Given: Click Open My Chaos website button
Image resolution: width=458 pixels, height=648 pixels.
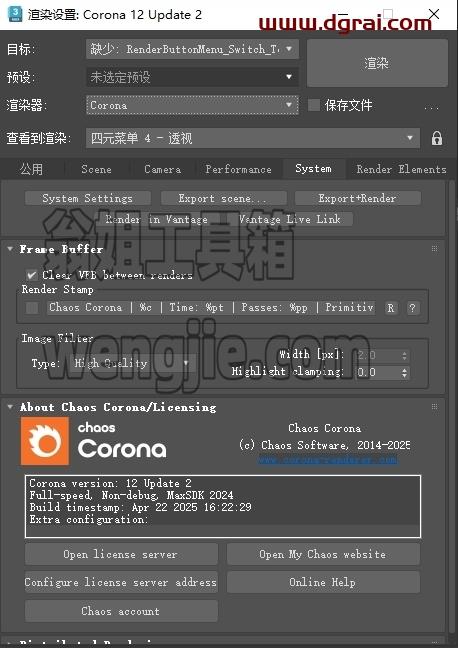Looking at the screenshot, I should 323,554.
